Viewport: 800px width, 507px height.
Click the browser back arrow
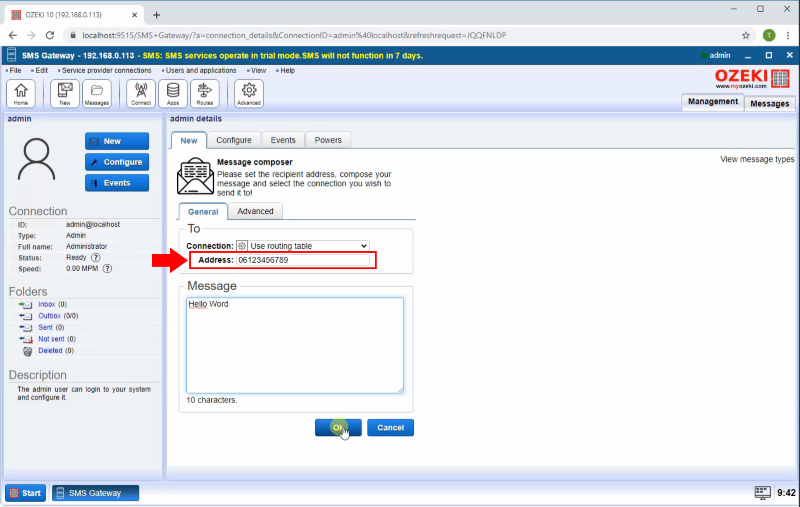[13, 35]
